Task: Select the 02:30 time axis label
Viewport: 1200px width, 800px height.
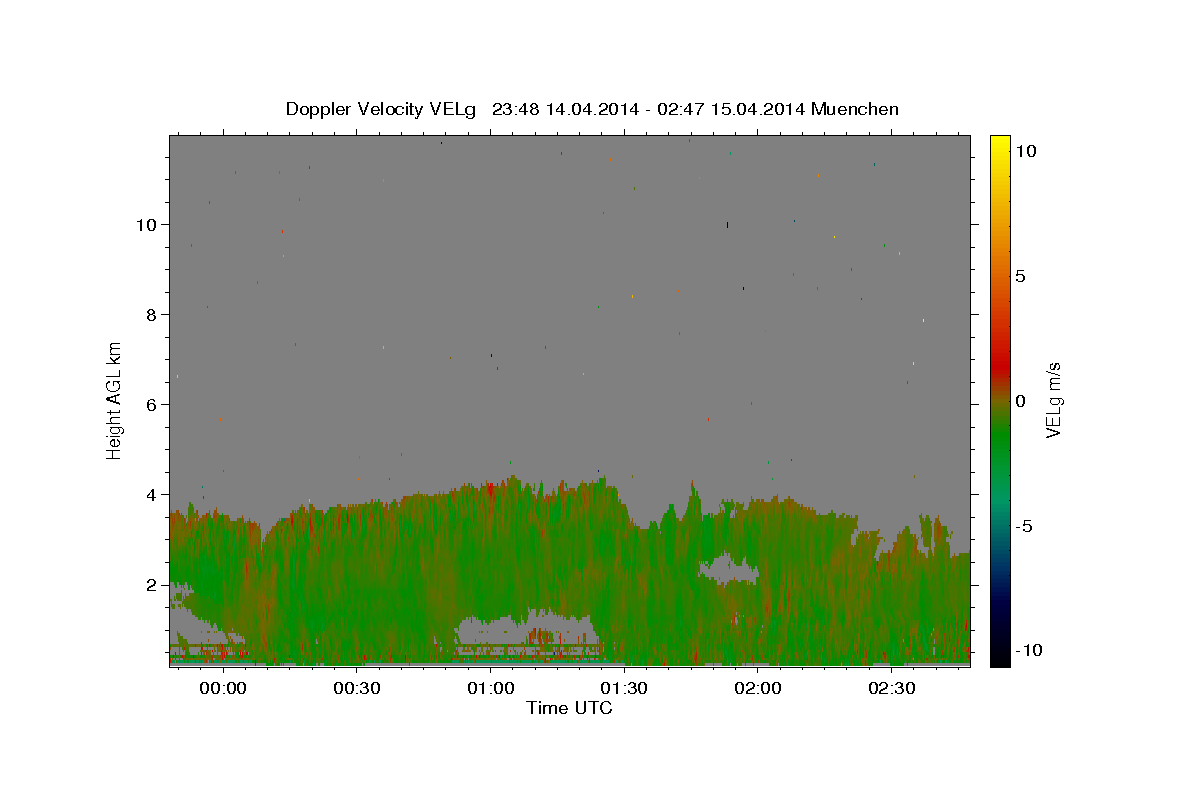Action: pyautogui.click(x=892, y=688)
